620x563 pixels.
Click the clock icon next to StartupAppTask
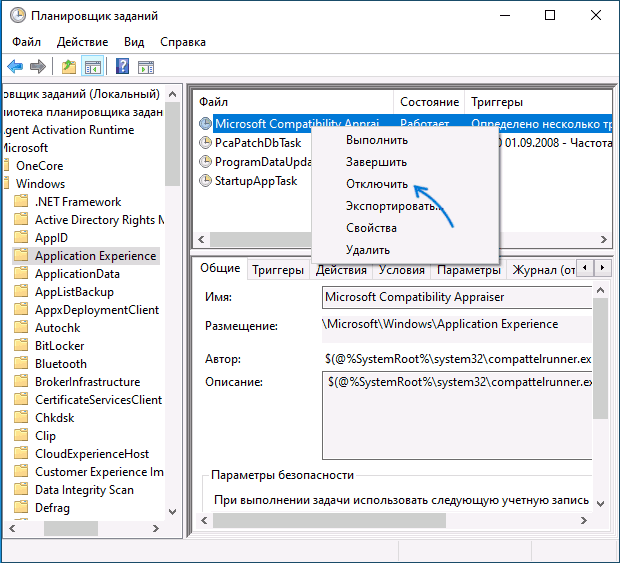click(x=205, y=181)
